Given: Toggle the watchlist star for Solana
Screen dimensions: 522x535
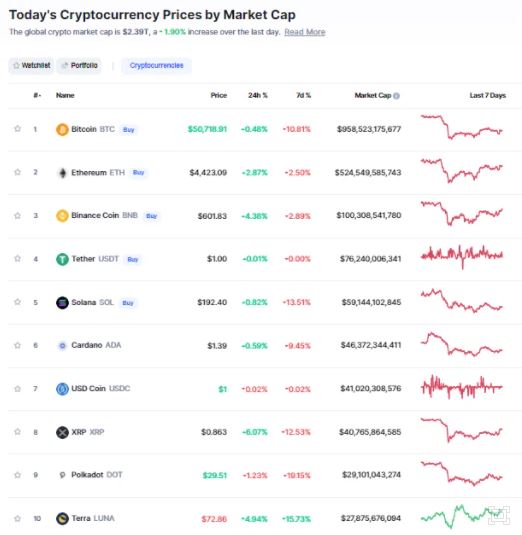Looking at the screenshot, I should pos(17,302).
